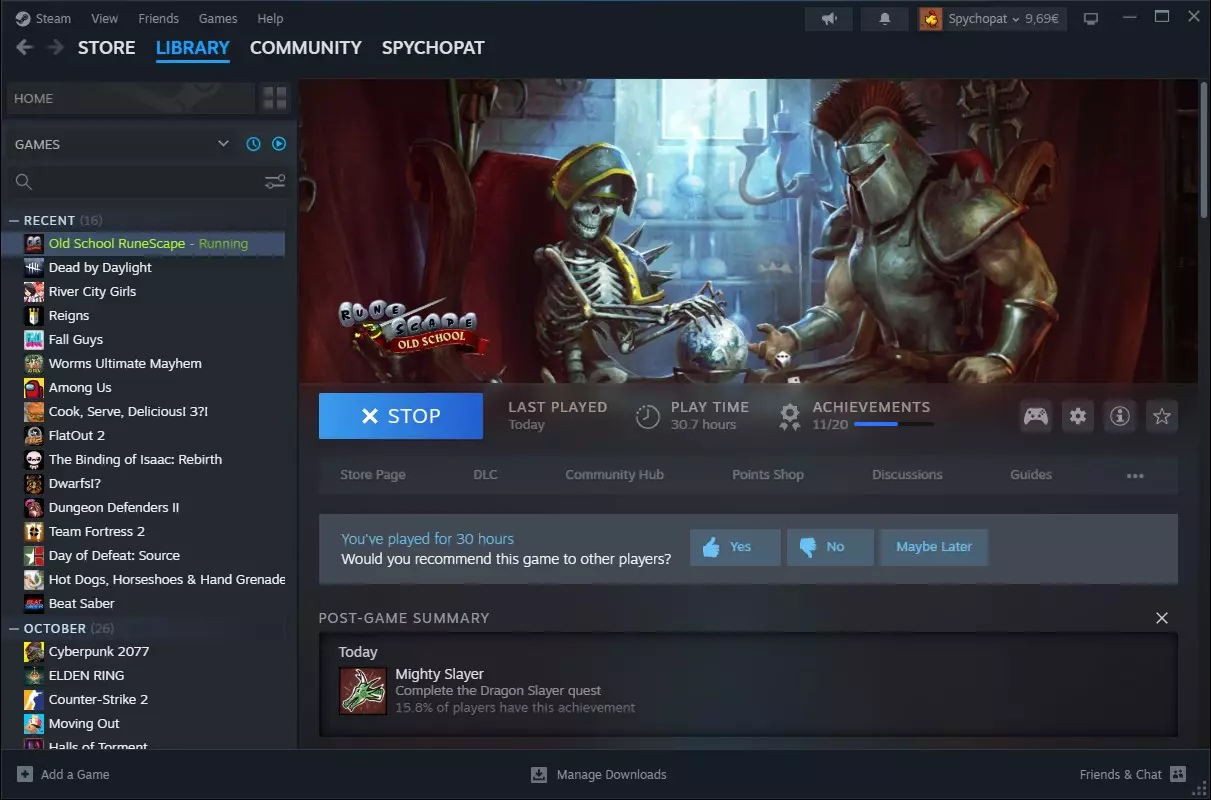
Task: Click the No thumbs-down button
Action: point(831,547)
